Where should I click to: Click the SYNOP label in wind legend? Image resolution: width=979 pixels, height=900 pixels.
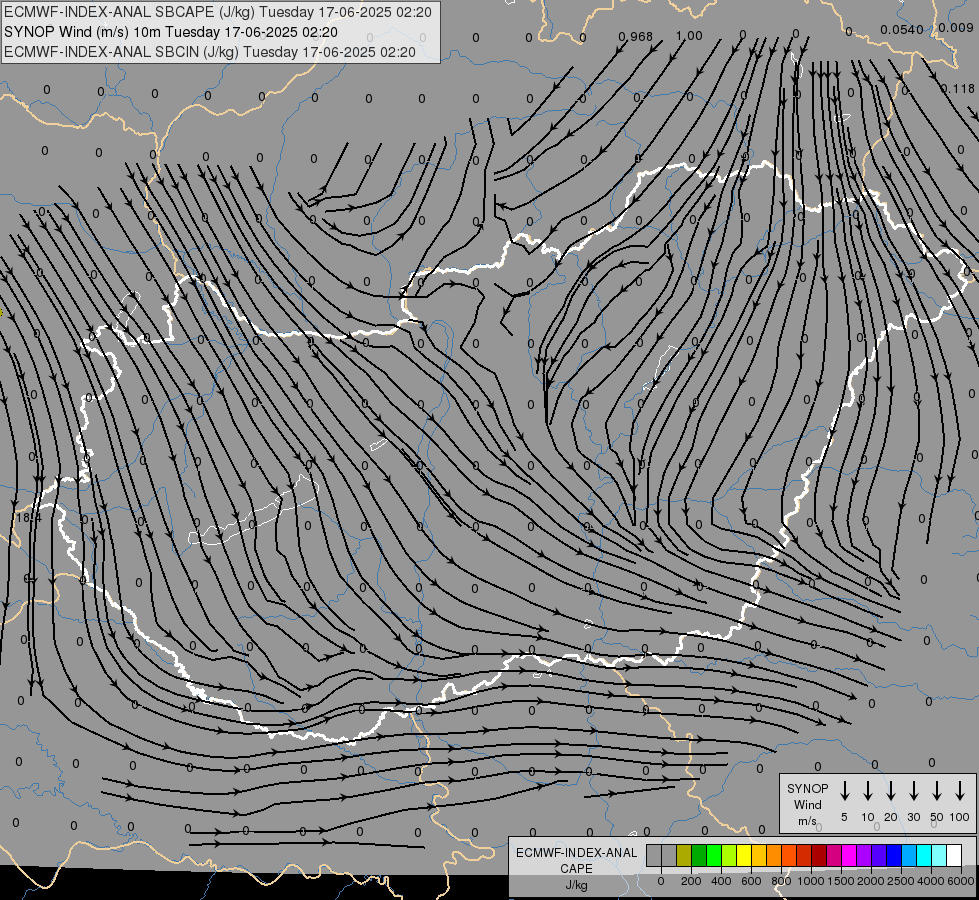(807, 789)
